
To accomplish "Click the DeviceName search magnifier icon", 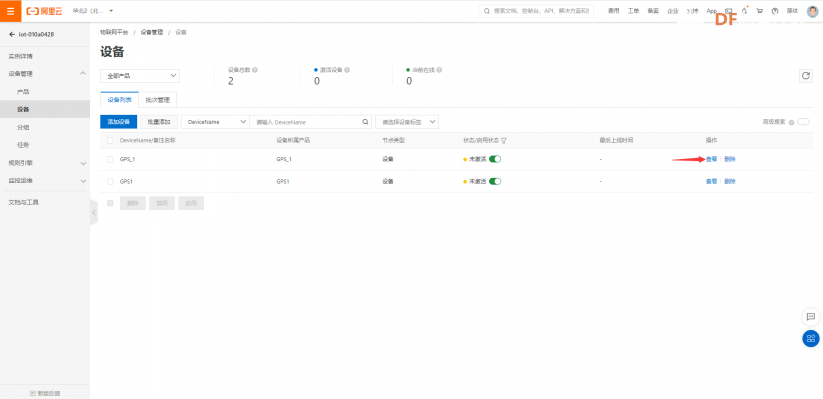I will tap(365, 122).
